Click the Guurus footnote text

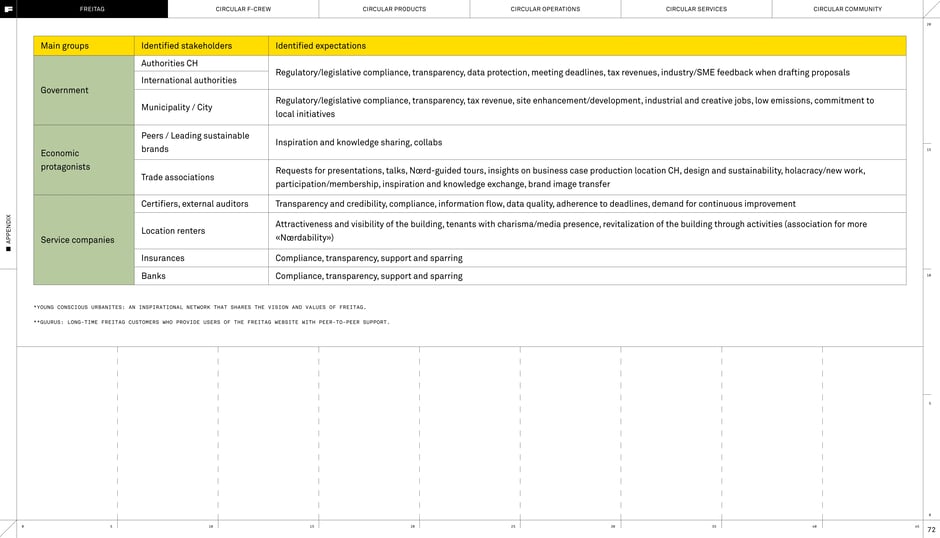tap(212, 322)
